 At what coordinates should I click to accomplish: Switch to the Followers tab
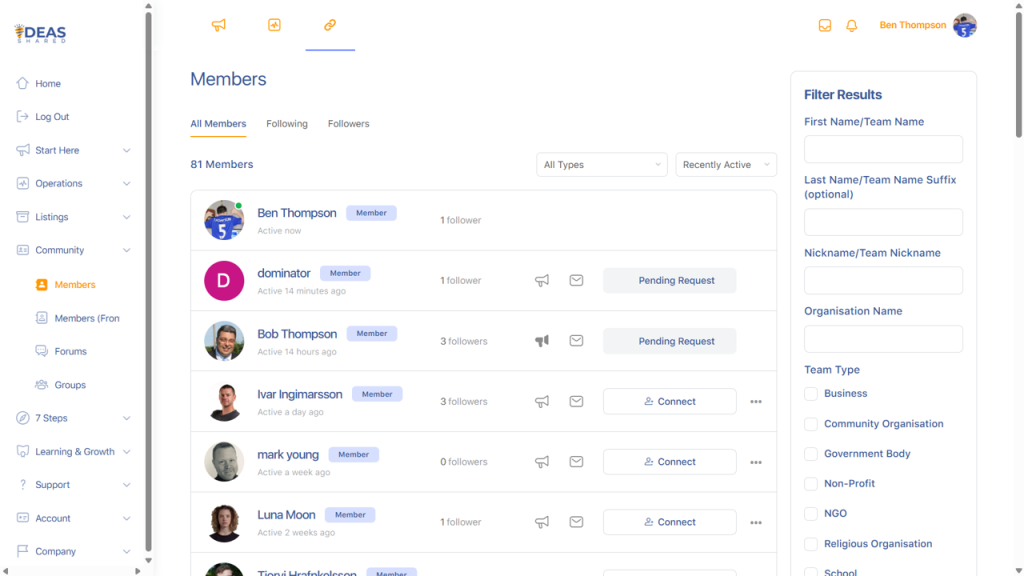click(x=348, y=123)
